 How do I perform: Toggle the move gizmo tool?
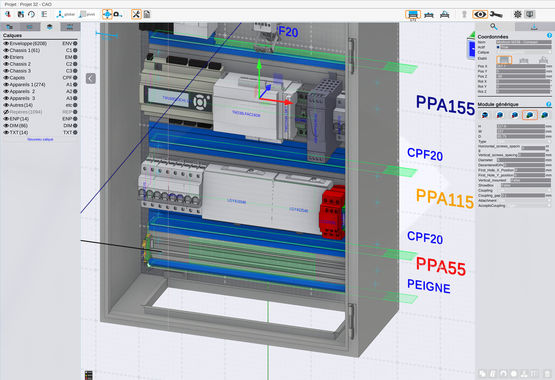pos(107,15)
